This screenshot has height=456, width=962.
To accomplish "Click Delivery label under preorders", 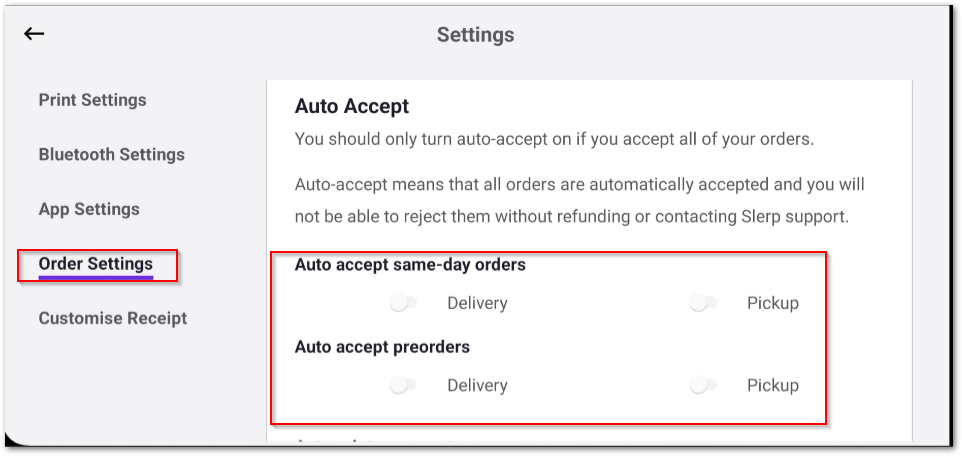I will [x=477, y=385].
